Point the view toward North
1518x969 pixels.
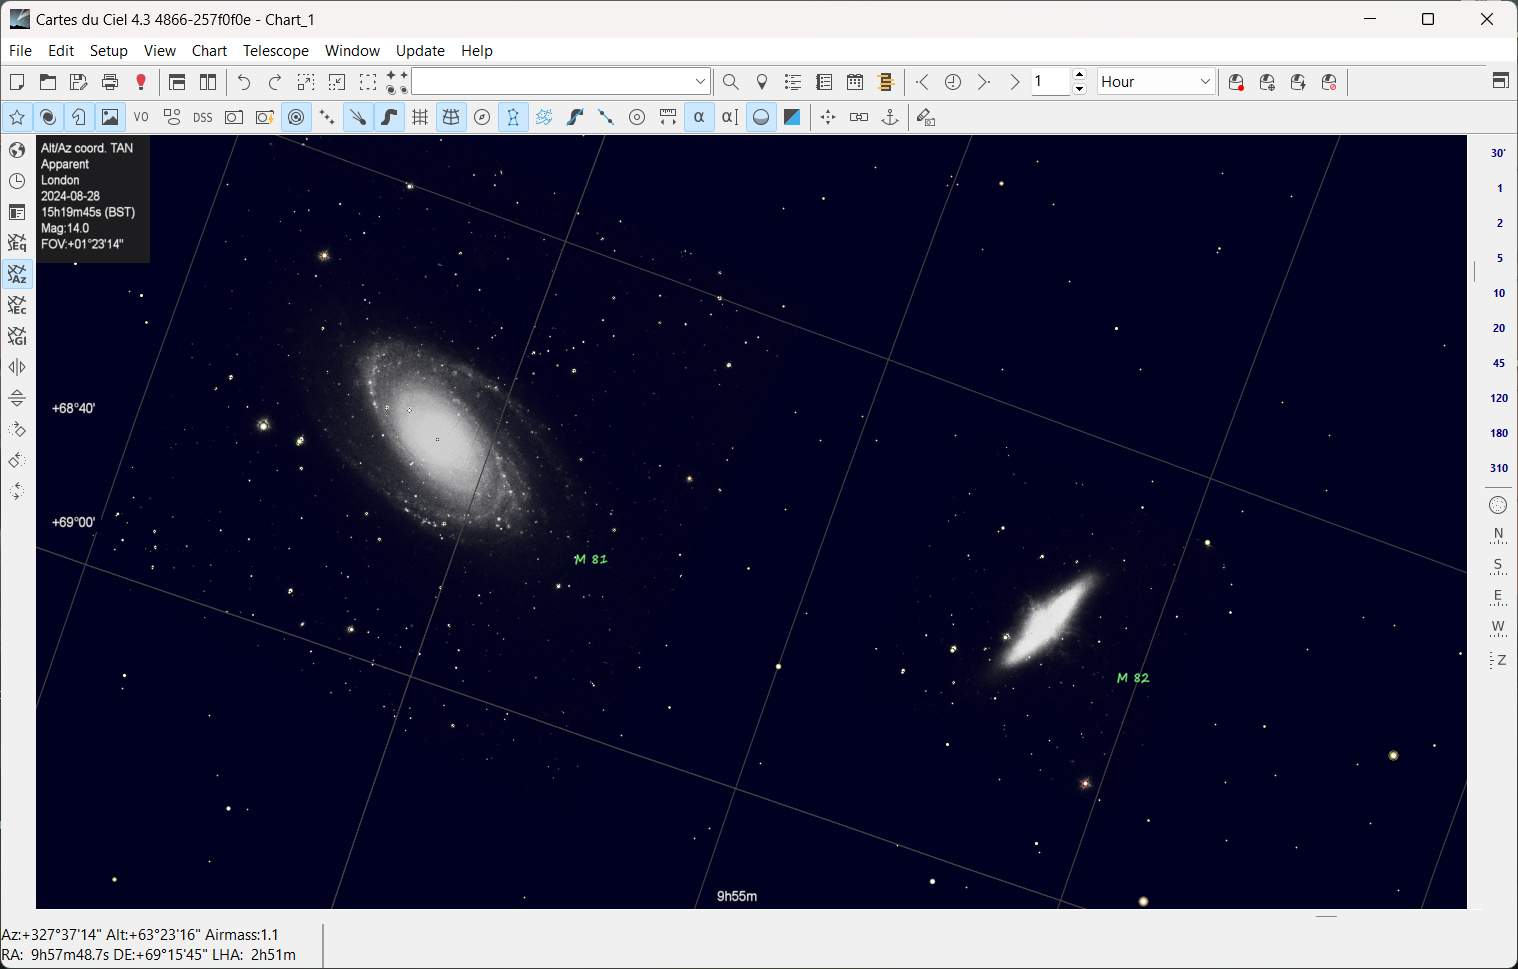pyautogui.click(x=1498, y=534)
